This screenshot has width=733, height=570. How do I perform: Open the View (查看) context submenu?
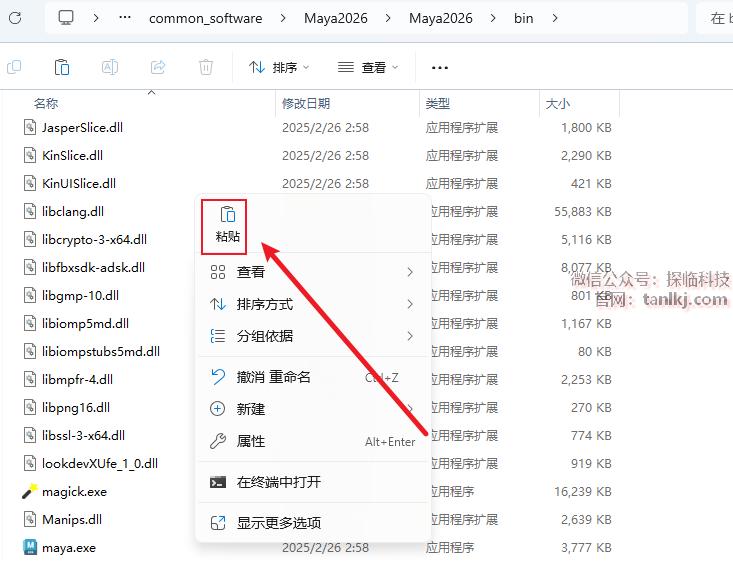(313, 272)
